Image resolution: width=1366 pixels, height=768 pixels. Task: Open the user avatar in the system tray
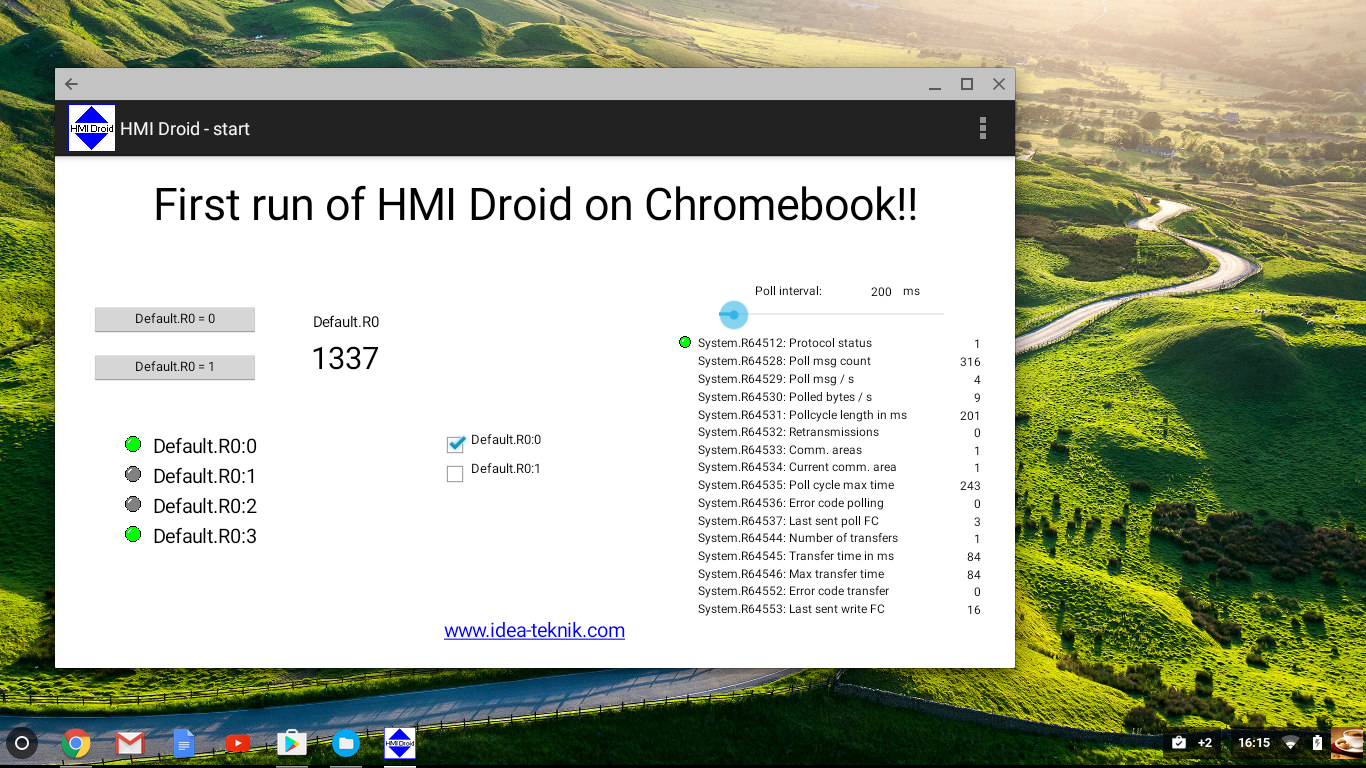tap(1346, 743)
